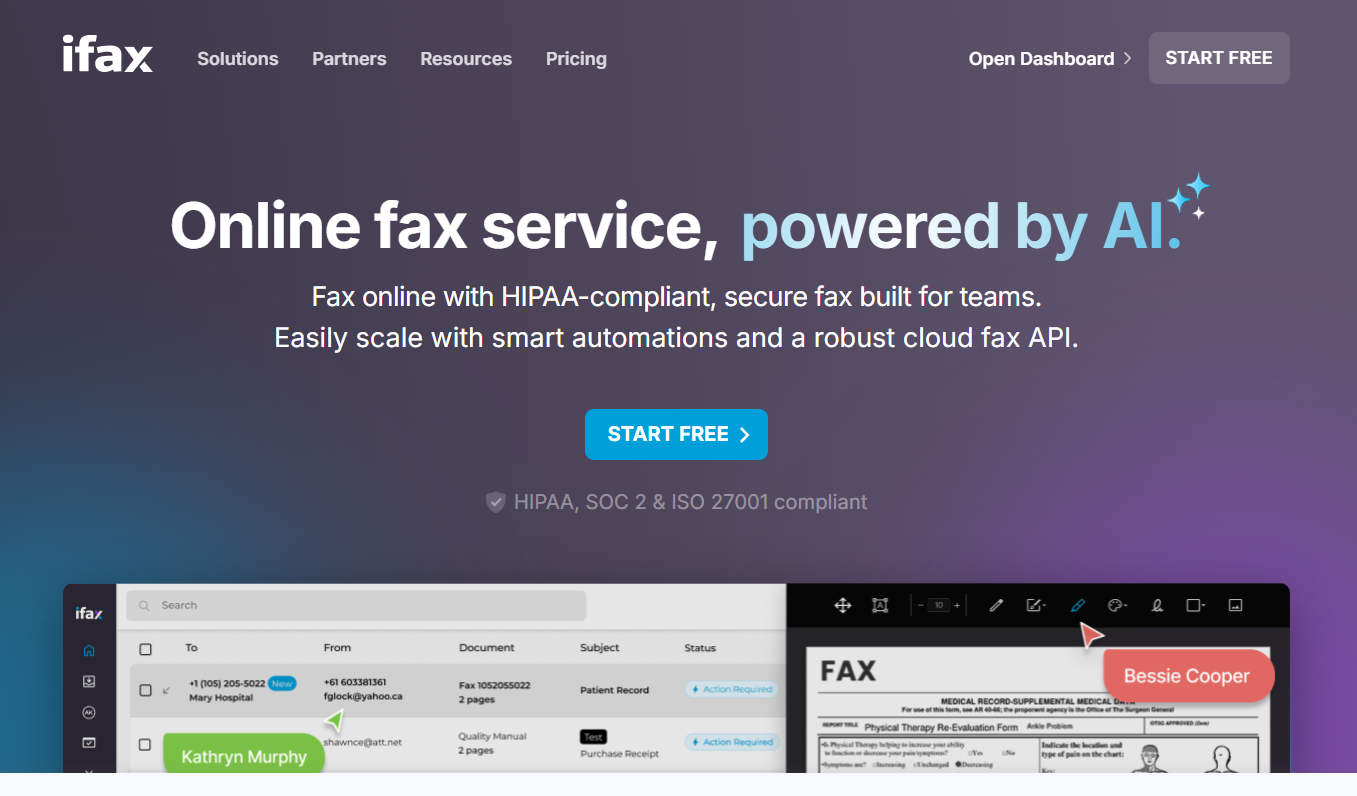Screen dimensions: 1357x796
Task: Tick the select-all checkbox in the table header
Action: (145, 649)
